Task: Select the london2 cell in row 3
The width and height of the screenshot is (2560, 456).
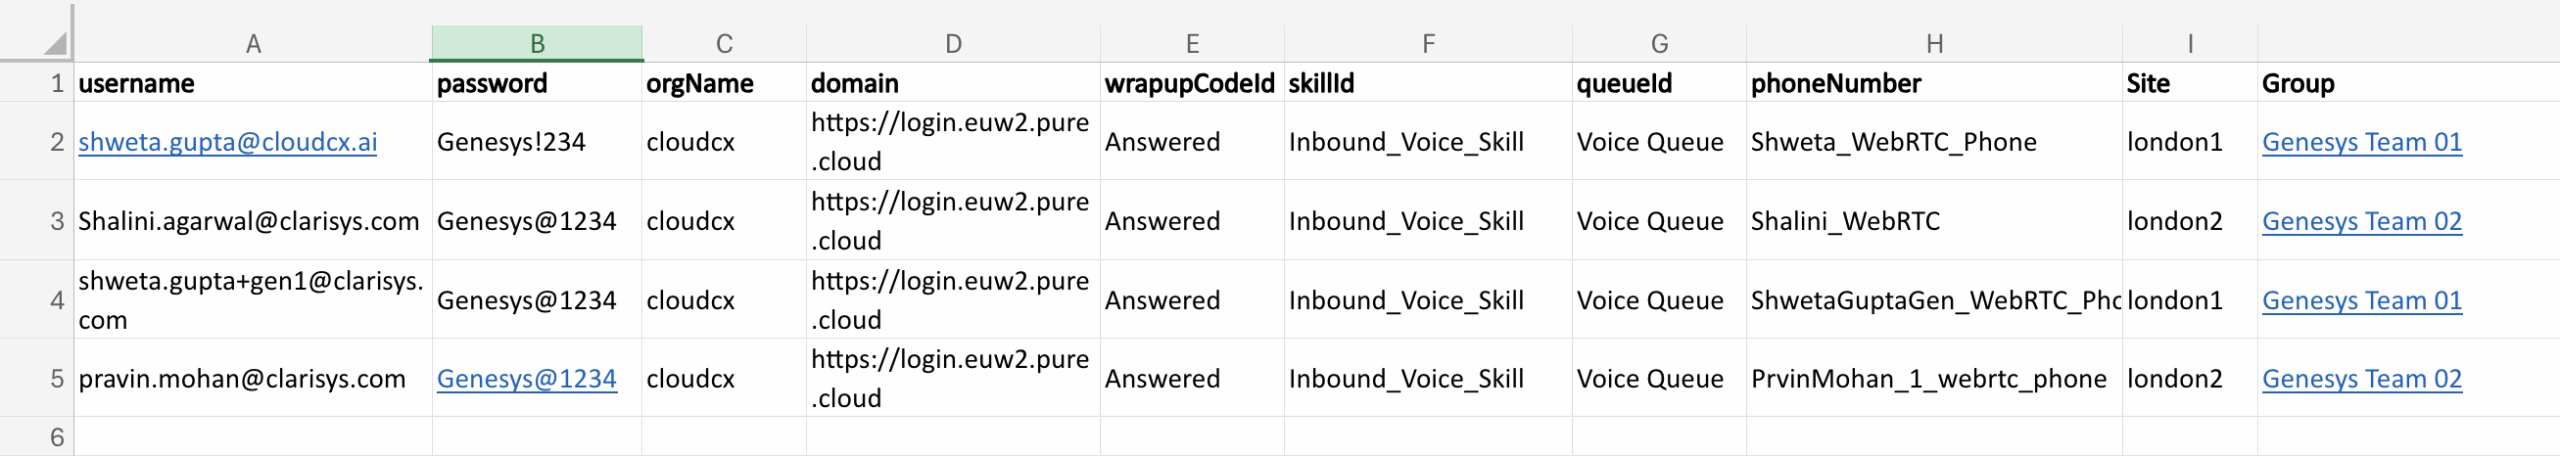Action: (2174, 221)
